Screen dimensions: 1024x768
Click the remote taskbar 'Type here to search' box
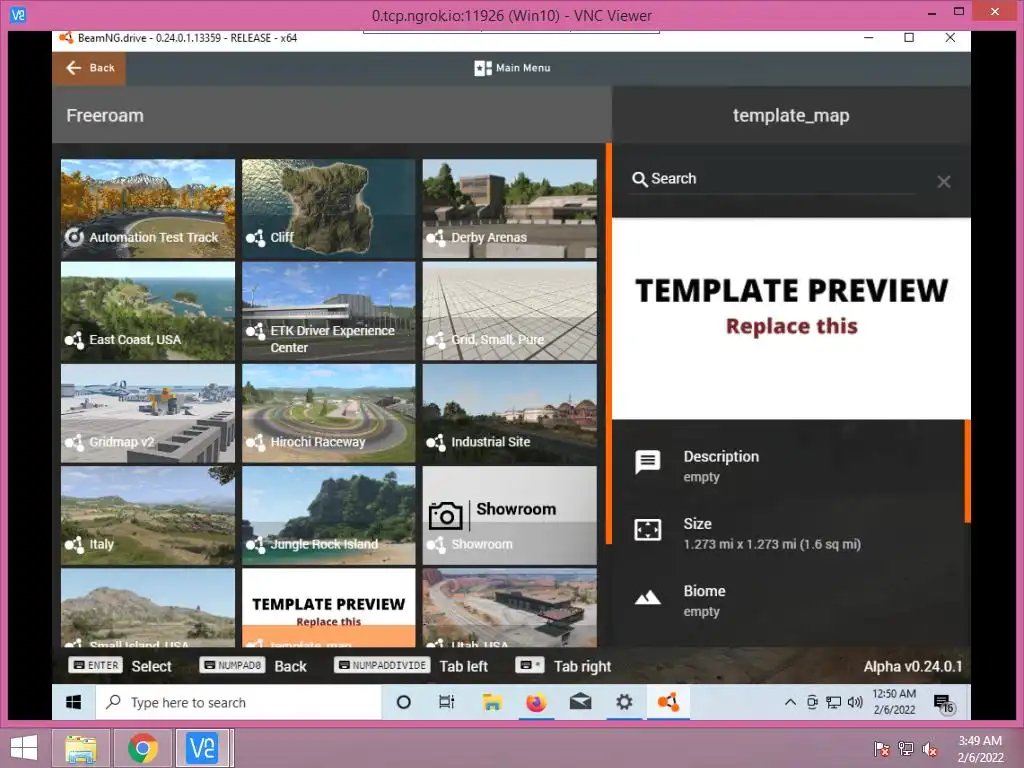click(239, 702)
